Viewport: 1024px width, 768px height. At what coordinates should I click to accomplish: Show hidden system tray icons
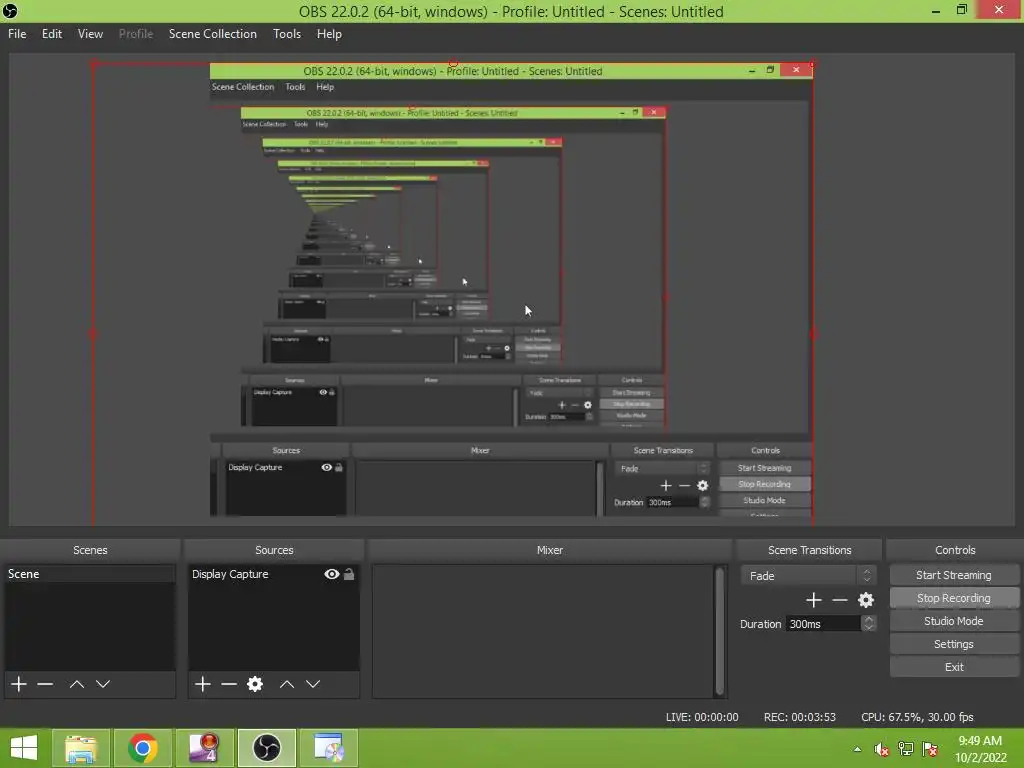857,749
